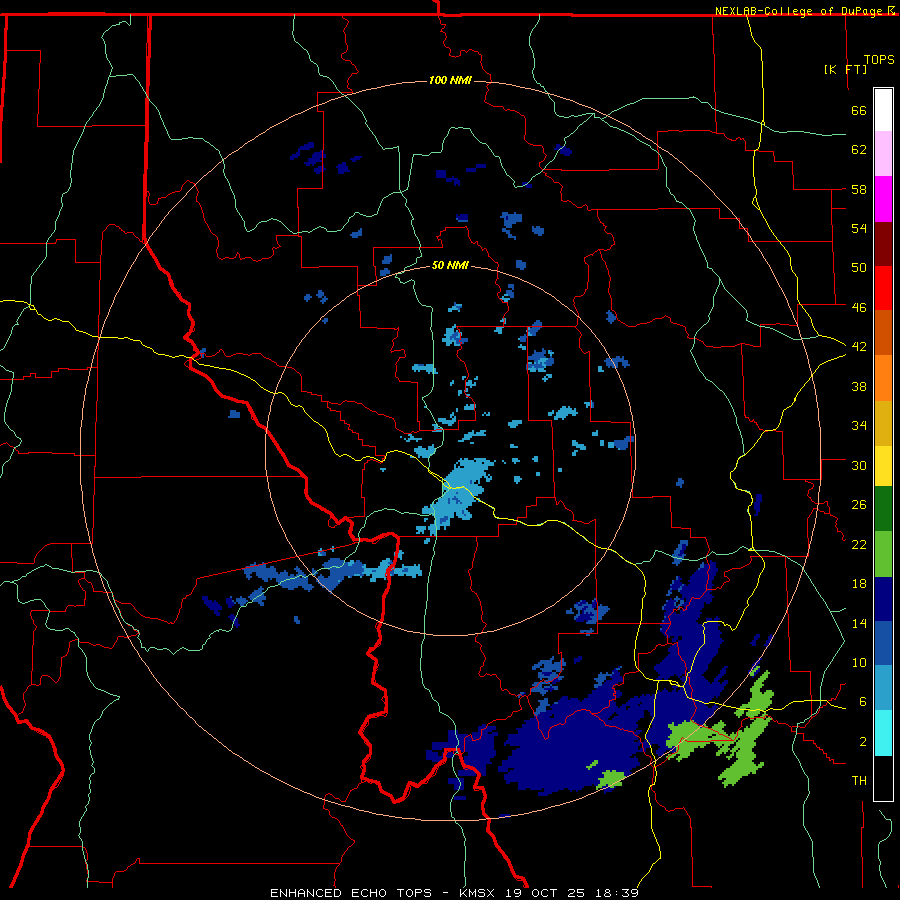Screen dimensions: 900x900
Task: Click the magenta legend swatch near 58
Action: click(x=883, y=199)
